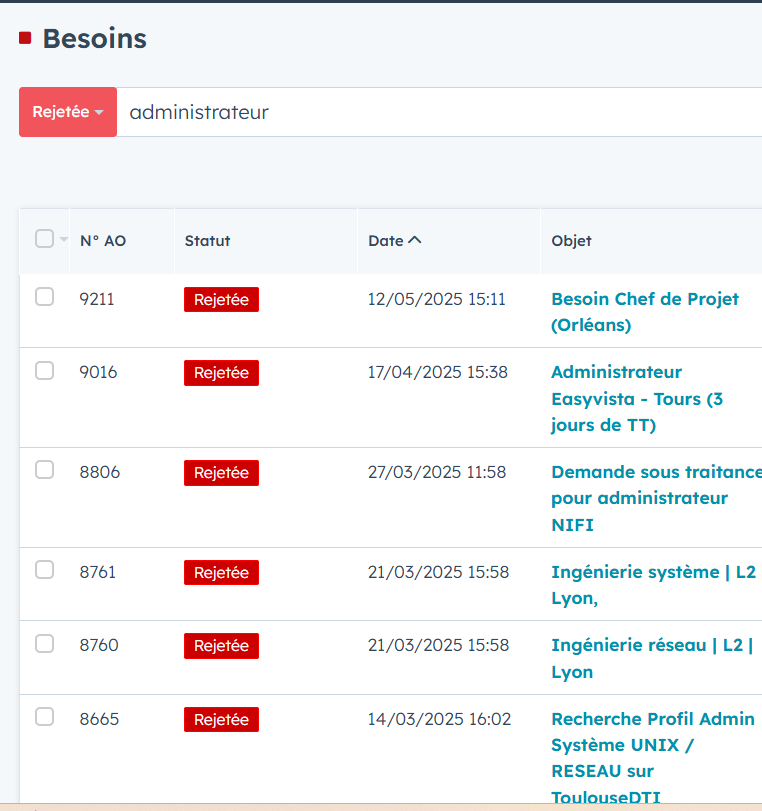Check the box for request 8806
The height and width of the screenshot is (811, 762).
44,470
